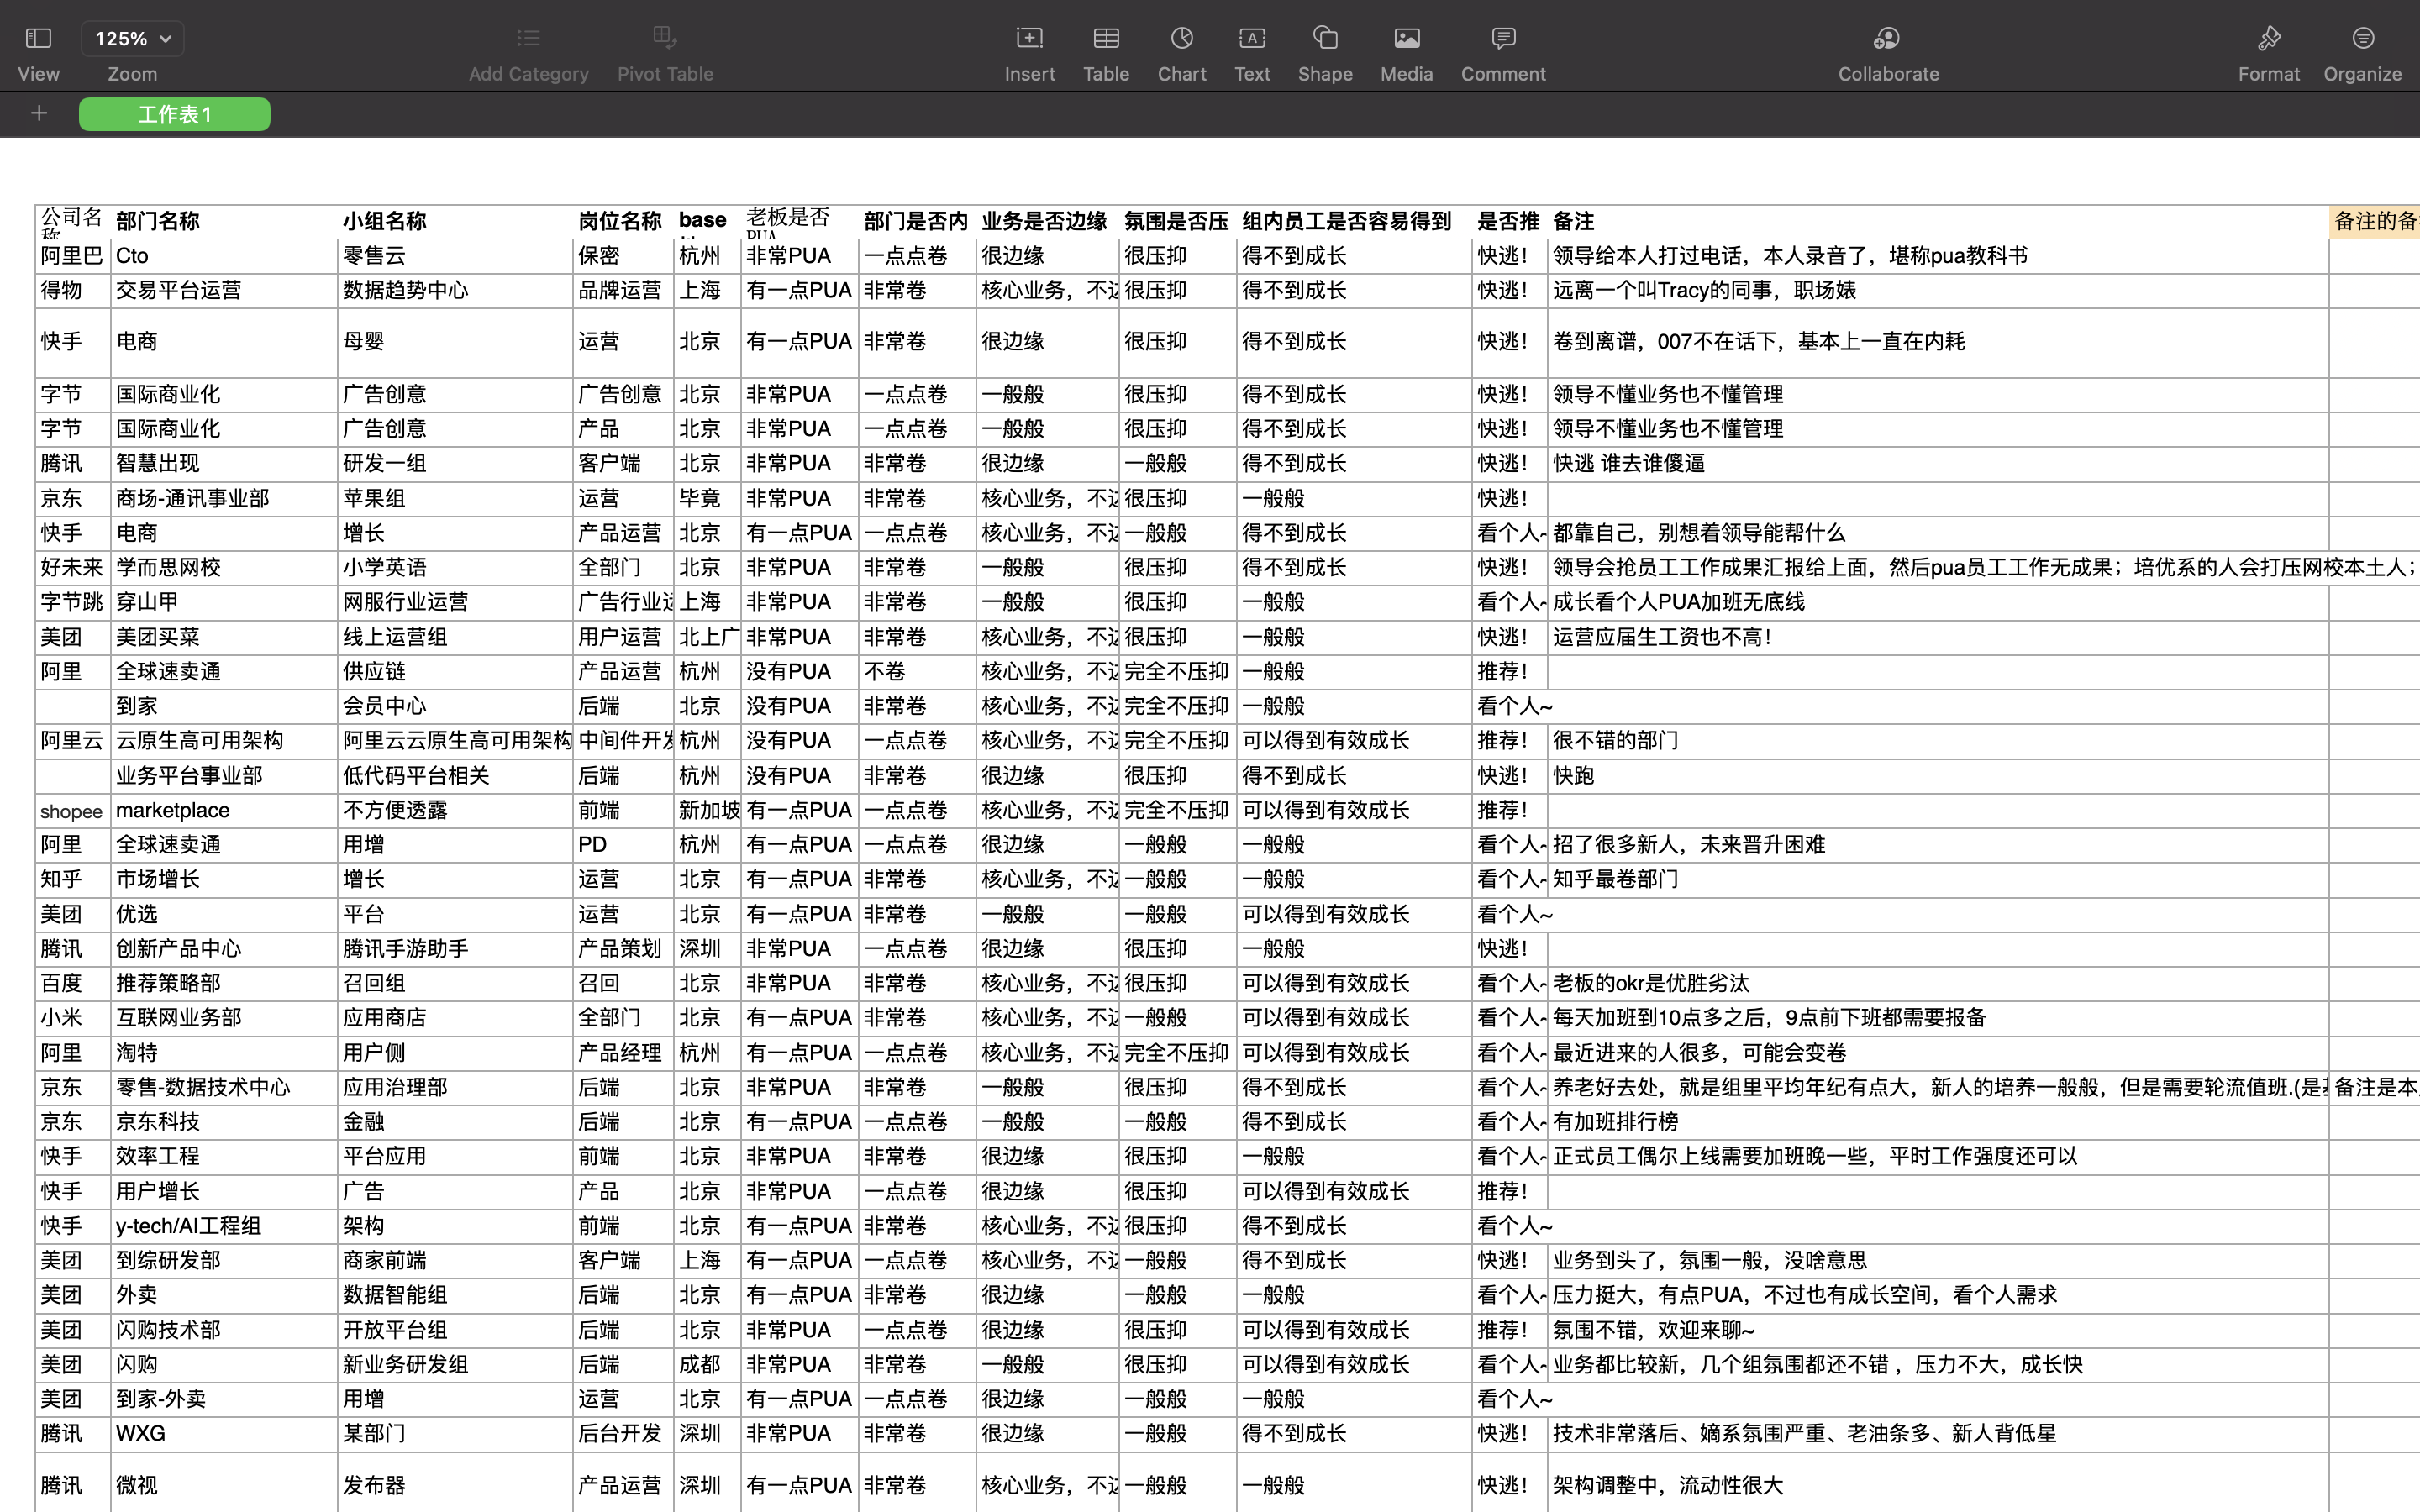Select the 部门名称 header cell

click(224, 221)
